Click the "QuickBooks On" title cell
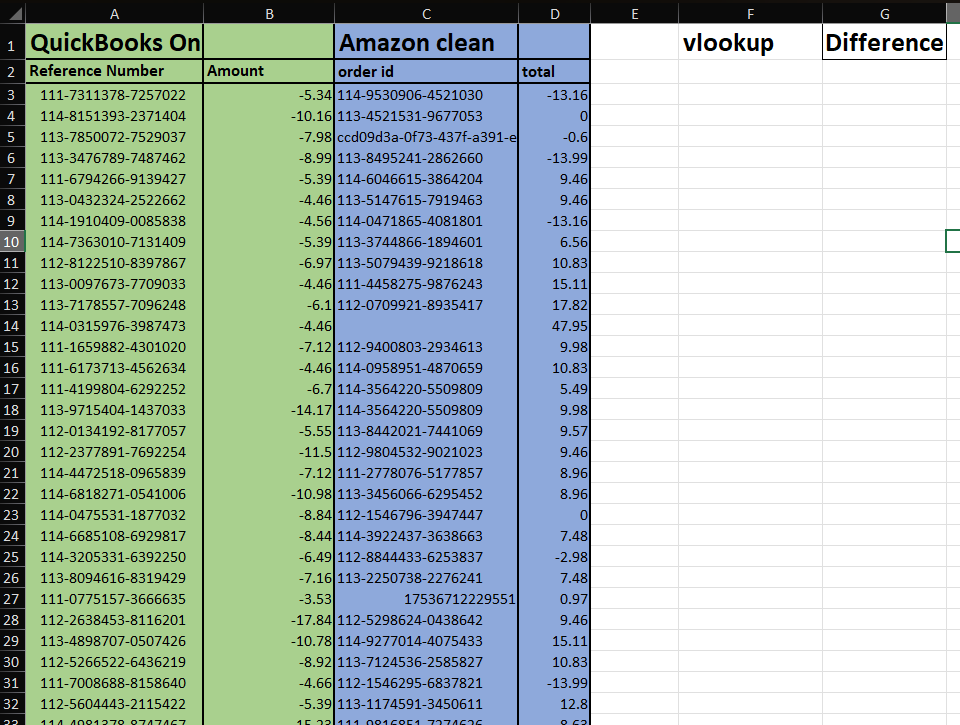Viewport: 960px width, 725px height. [114, 43]
